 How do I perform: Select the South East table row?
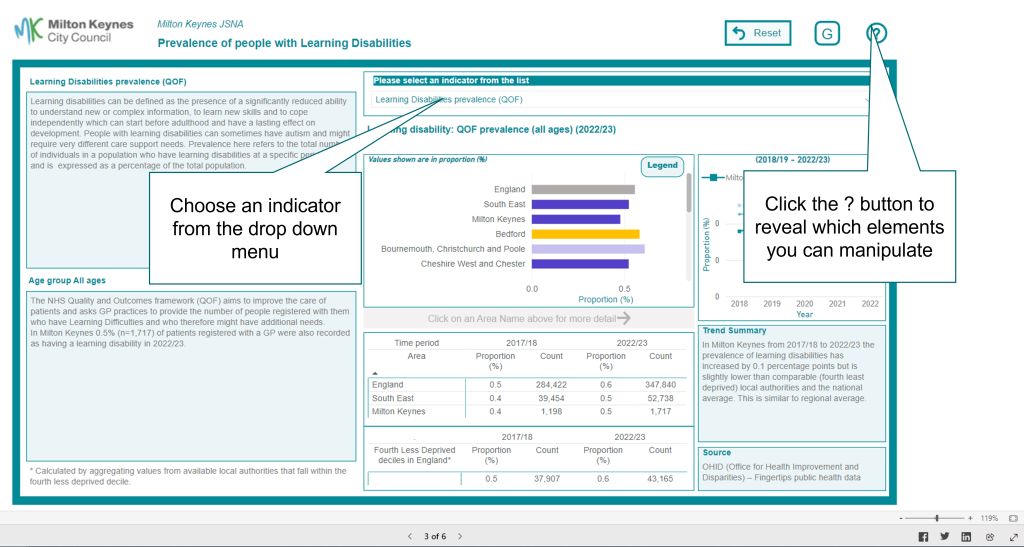528,398
